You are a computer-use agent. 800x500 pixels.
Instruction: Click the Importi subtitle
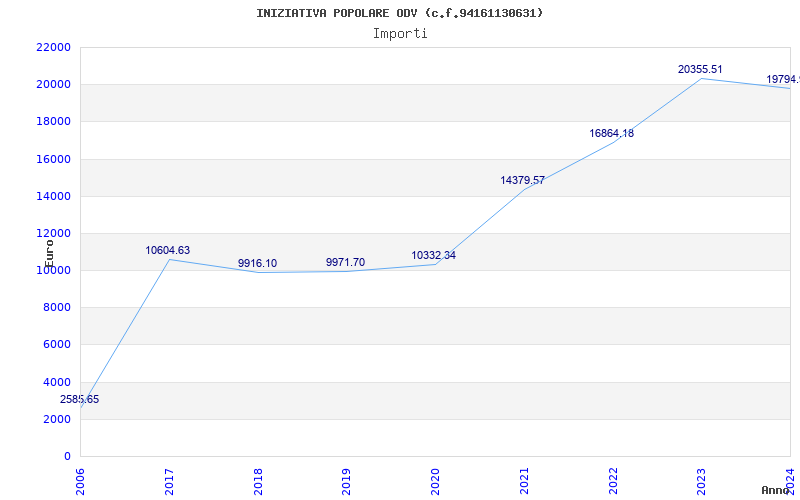[400, 34]
